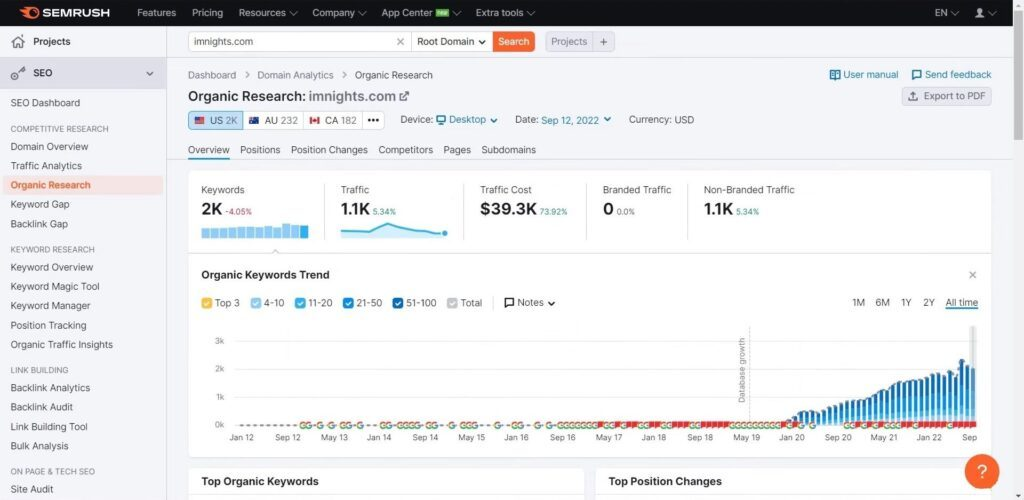
Task: Open external link icon next to imnights.com
Action: 404,96
